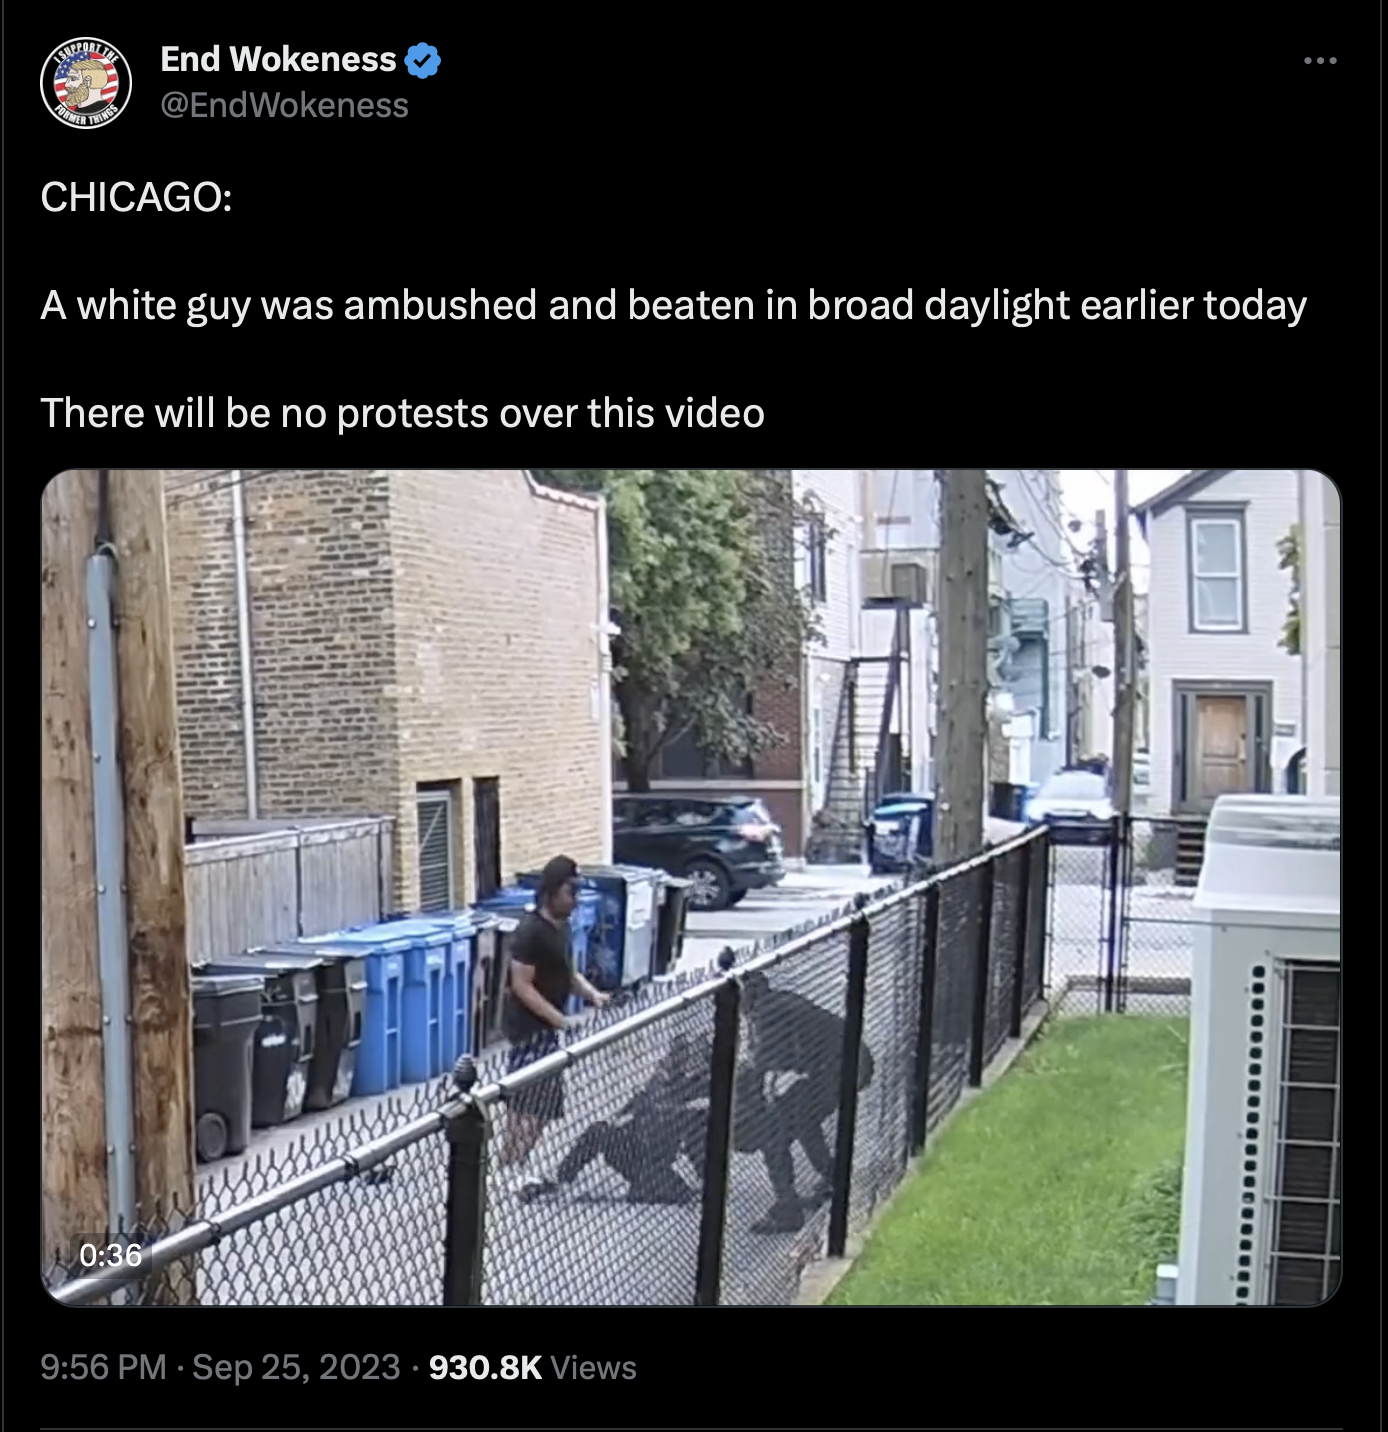1388x1432 pixels.
Task: Click the CHICAGO: text line
Action: coord(136,197)
